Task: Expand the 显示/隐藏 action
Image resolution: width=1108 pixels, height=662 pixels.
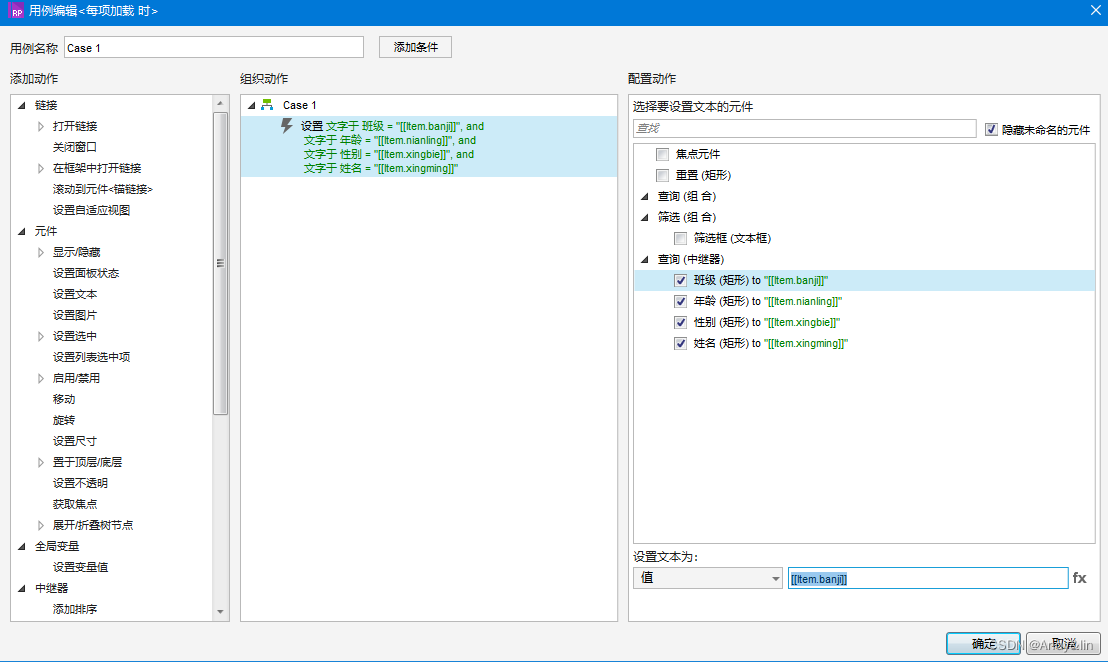Action: pos(40,252)
